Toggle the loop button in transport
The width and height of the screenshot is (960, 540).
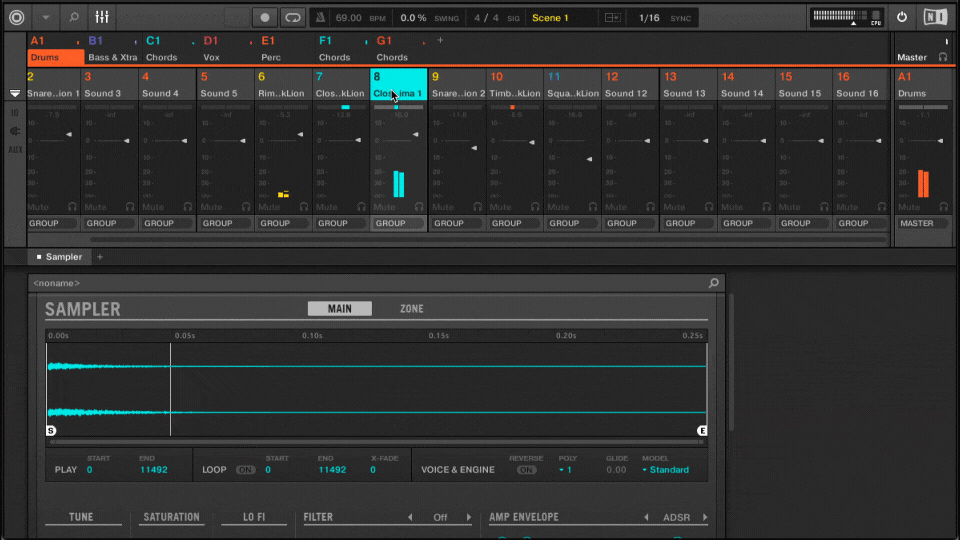293,18
